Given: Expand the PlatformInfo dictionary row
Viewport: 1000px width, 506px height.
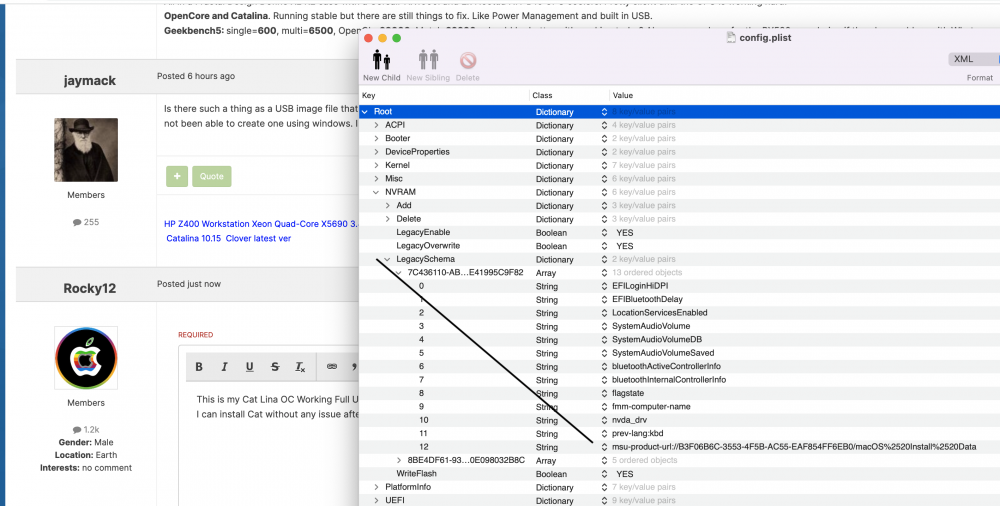Looking at the screenshot, I should (376, 487).
